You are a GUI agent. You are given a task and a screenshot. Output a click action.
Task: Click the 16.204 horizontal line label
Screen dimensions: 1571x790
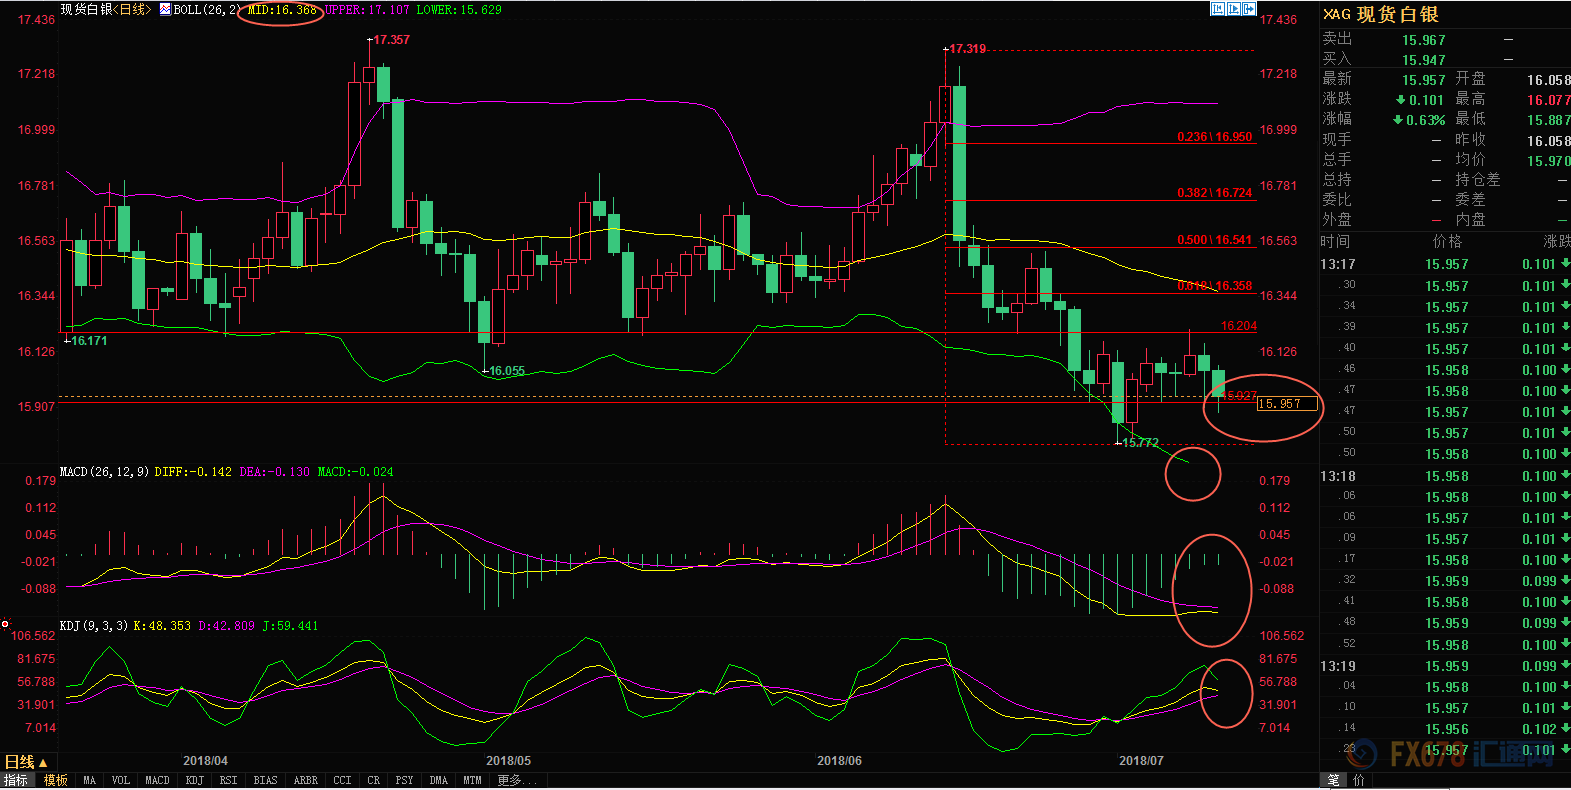point(1238,326)
